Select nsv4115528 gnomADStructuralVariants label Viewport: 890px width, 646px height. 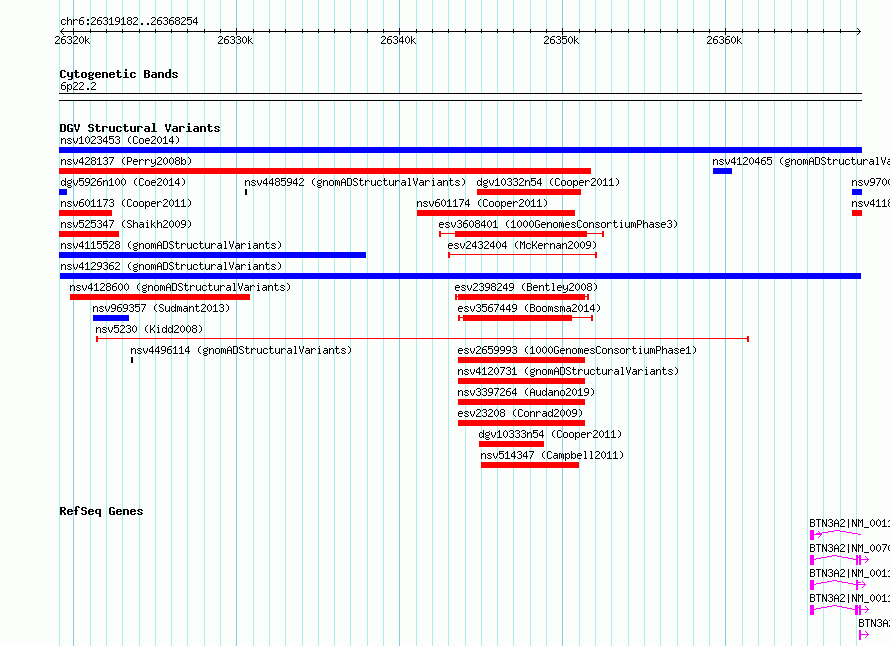click(x=171, y=245)
